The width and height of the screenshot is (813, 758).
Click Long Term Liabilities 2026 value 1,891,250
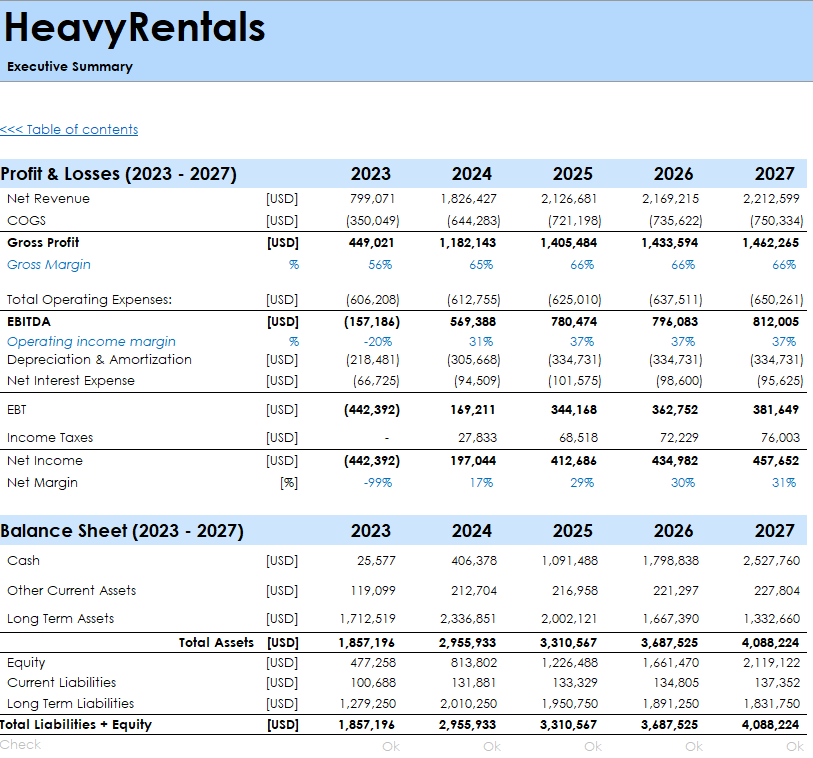coord(670,704)
